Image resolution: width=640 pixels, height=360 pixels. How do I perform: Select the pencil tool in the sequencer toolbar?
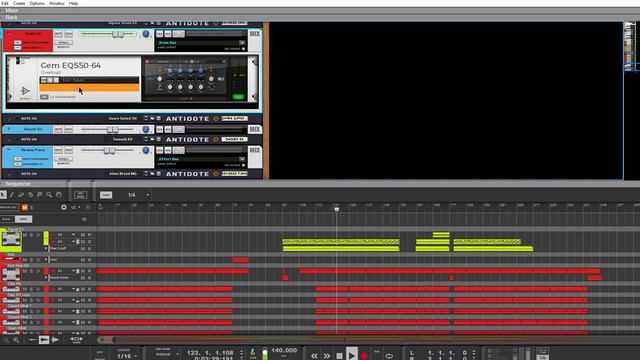pyautogui.click(x=12, y=195)
